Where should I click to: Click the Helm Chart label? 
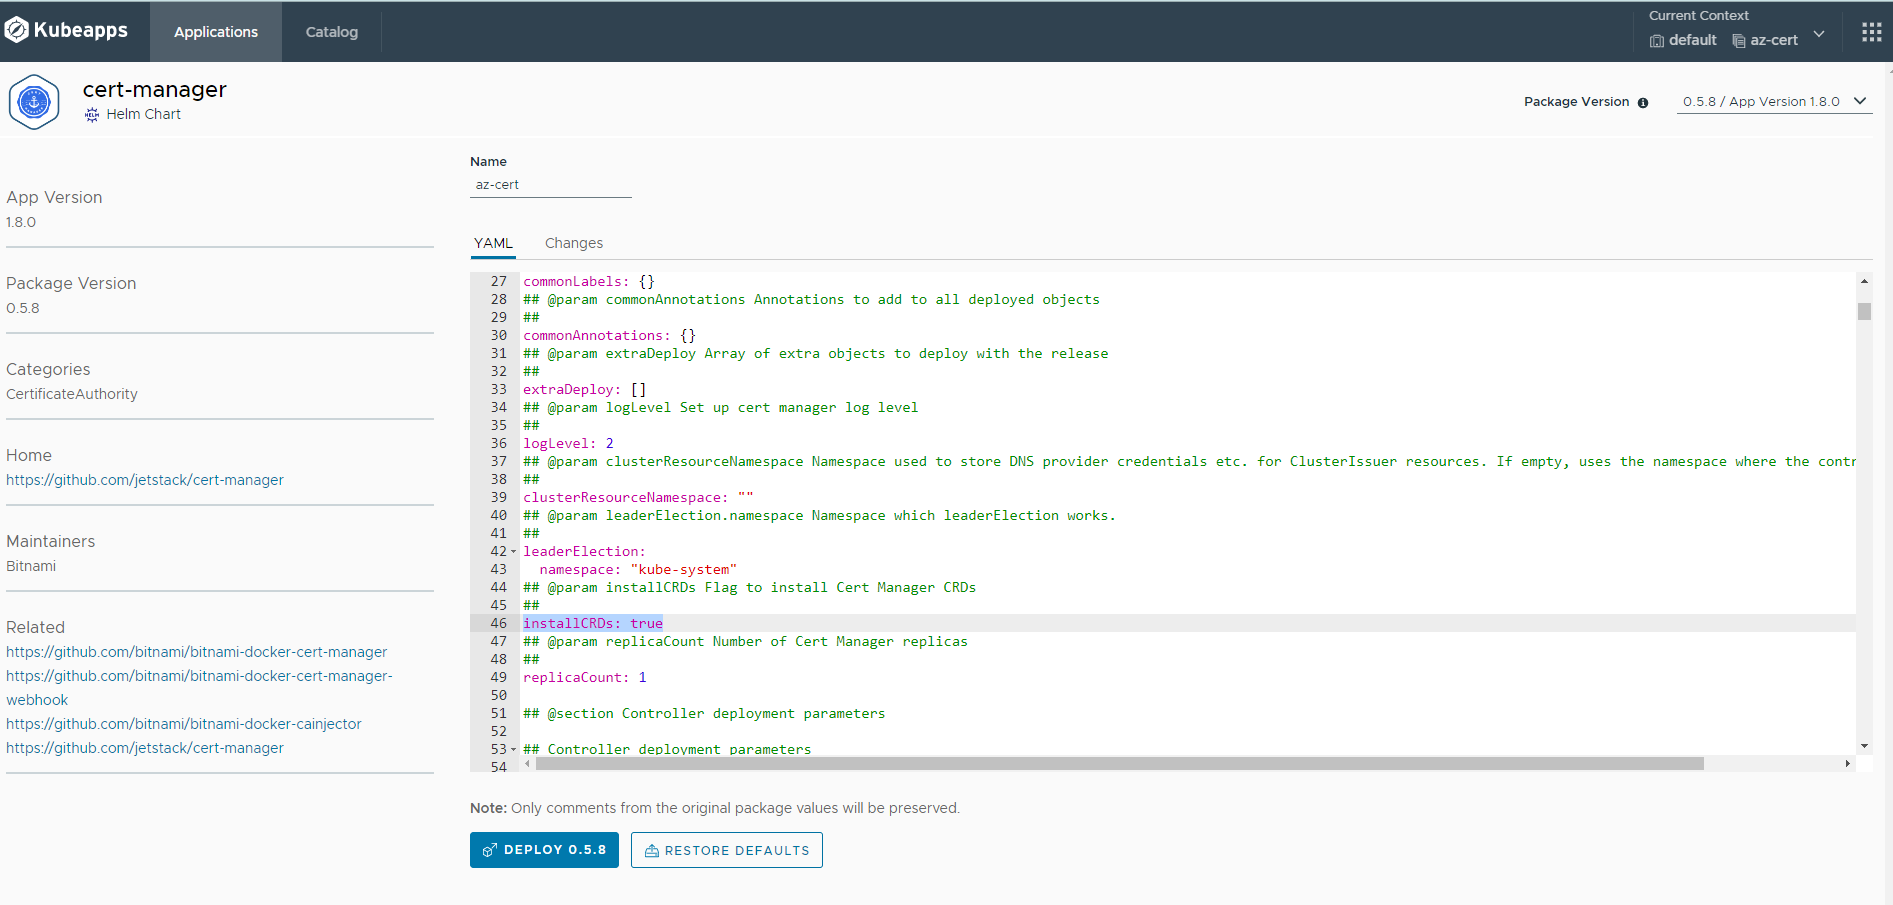pos(144,114)
